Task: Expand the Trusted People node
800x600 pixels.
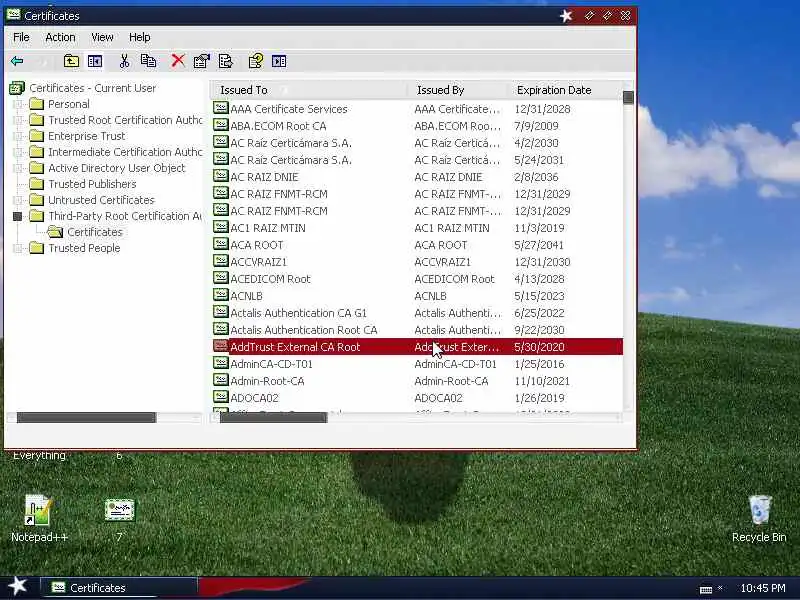Action: pyautogui.click(x=18, y=248)
